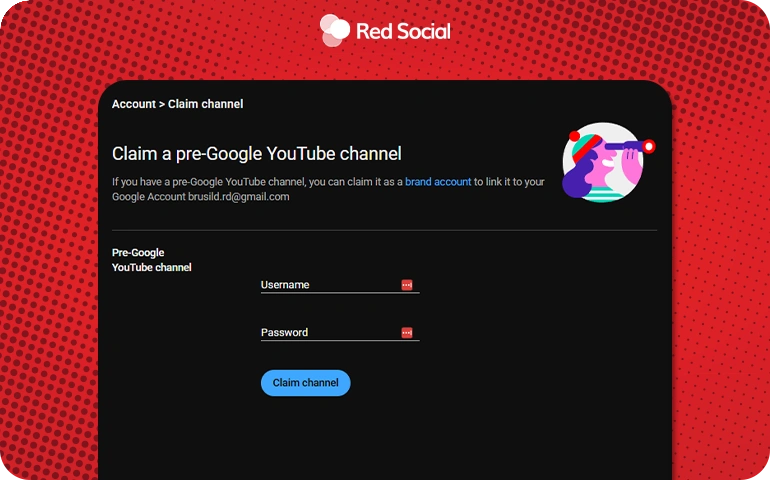Click the telescope character illustration
Screen dimensions: 770x480
pos(608,163)
